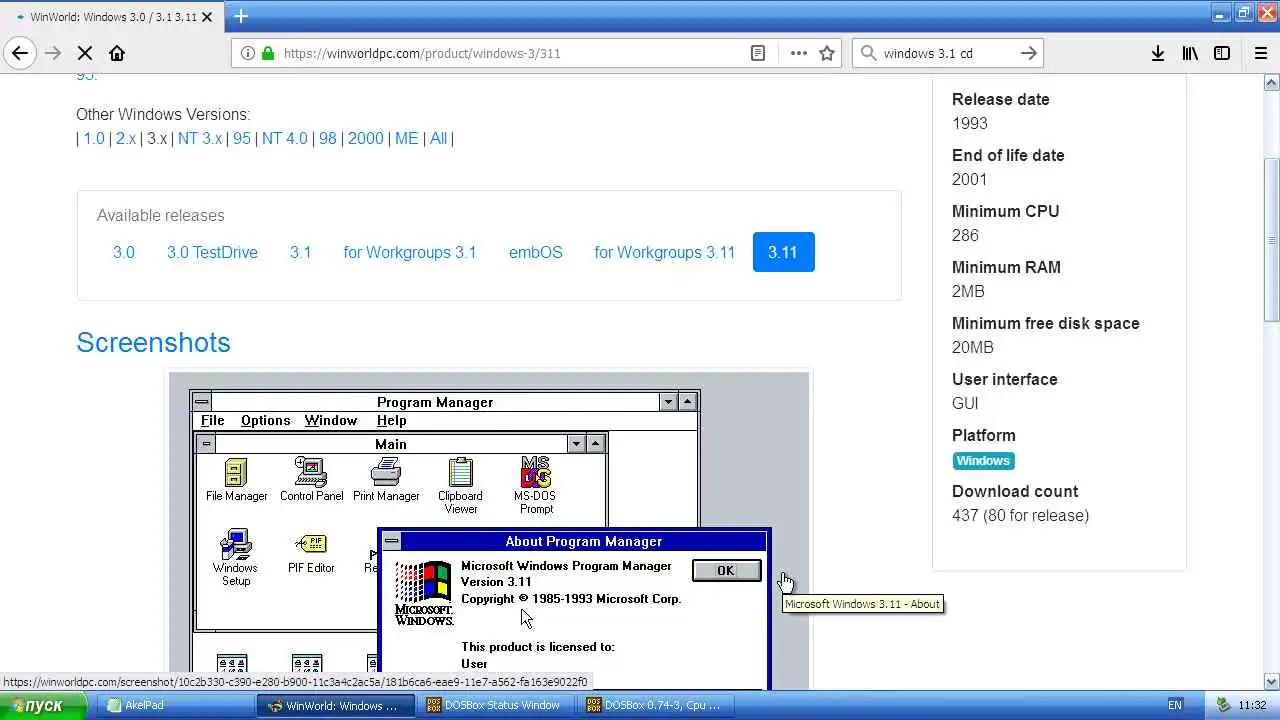Click the Release date value 1993

click(x=970, y=123)
